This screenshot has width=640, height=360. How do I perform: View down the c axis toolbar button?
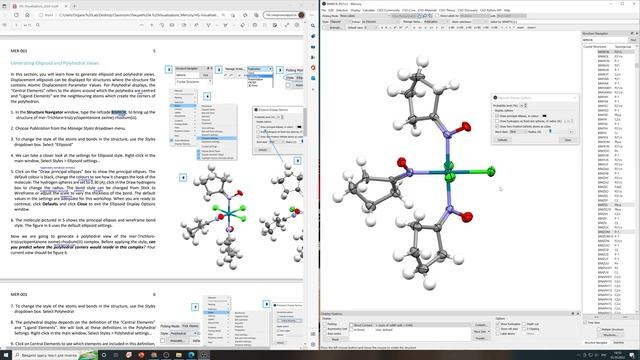tap(390, 27)
